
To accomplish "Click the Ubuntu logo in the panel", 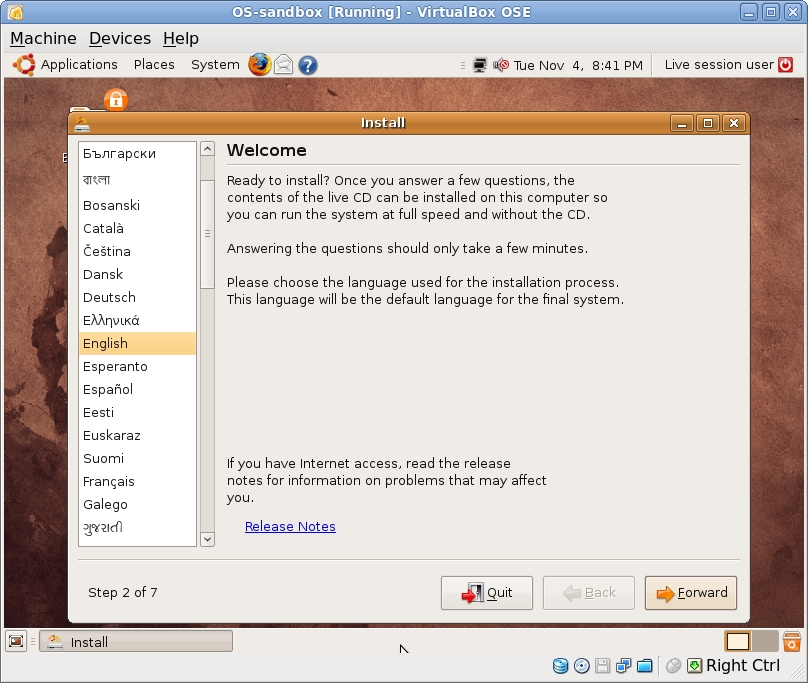I will pyautogui.click(x=24, y=65).
